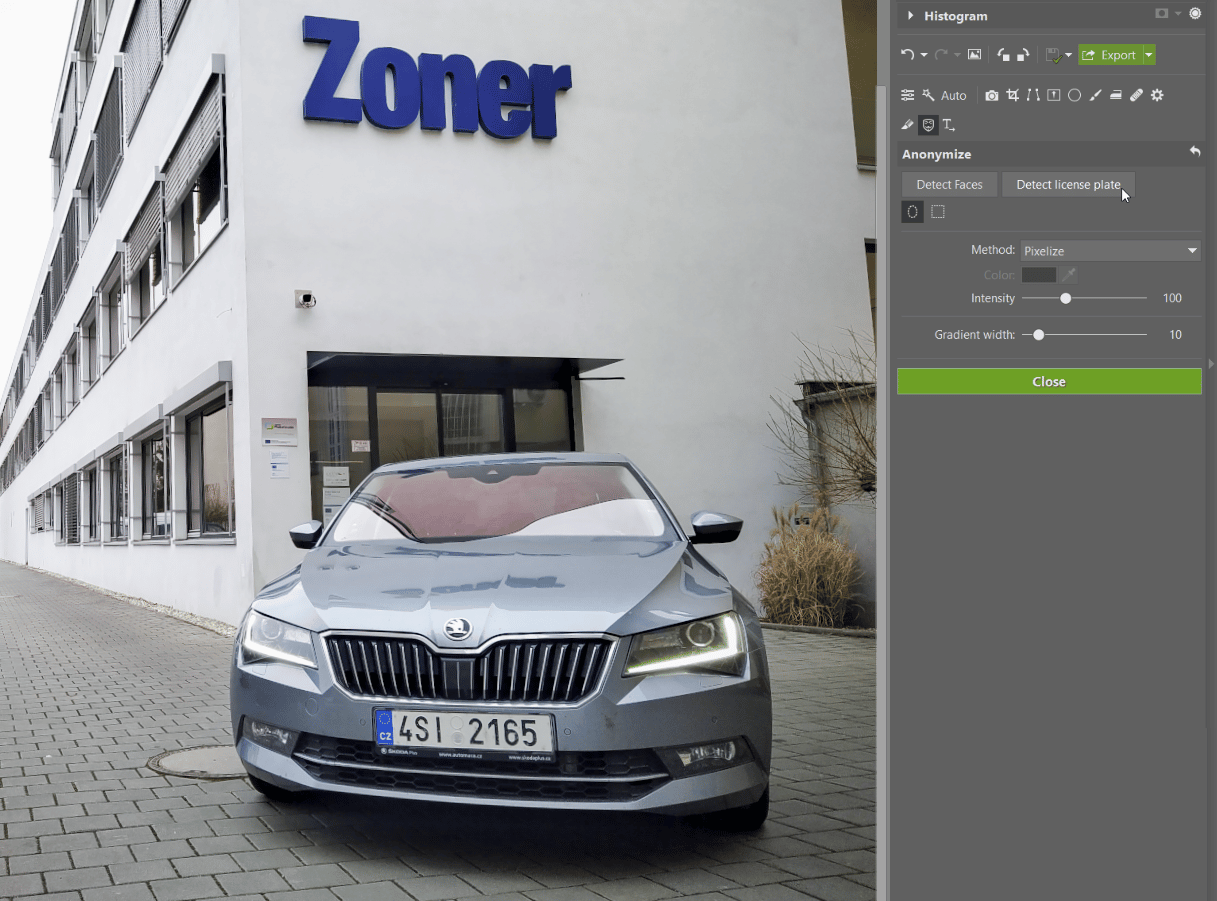
Task: Click the round settings icon at the Histogram right edge
Action: tap(1195, 14)
